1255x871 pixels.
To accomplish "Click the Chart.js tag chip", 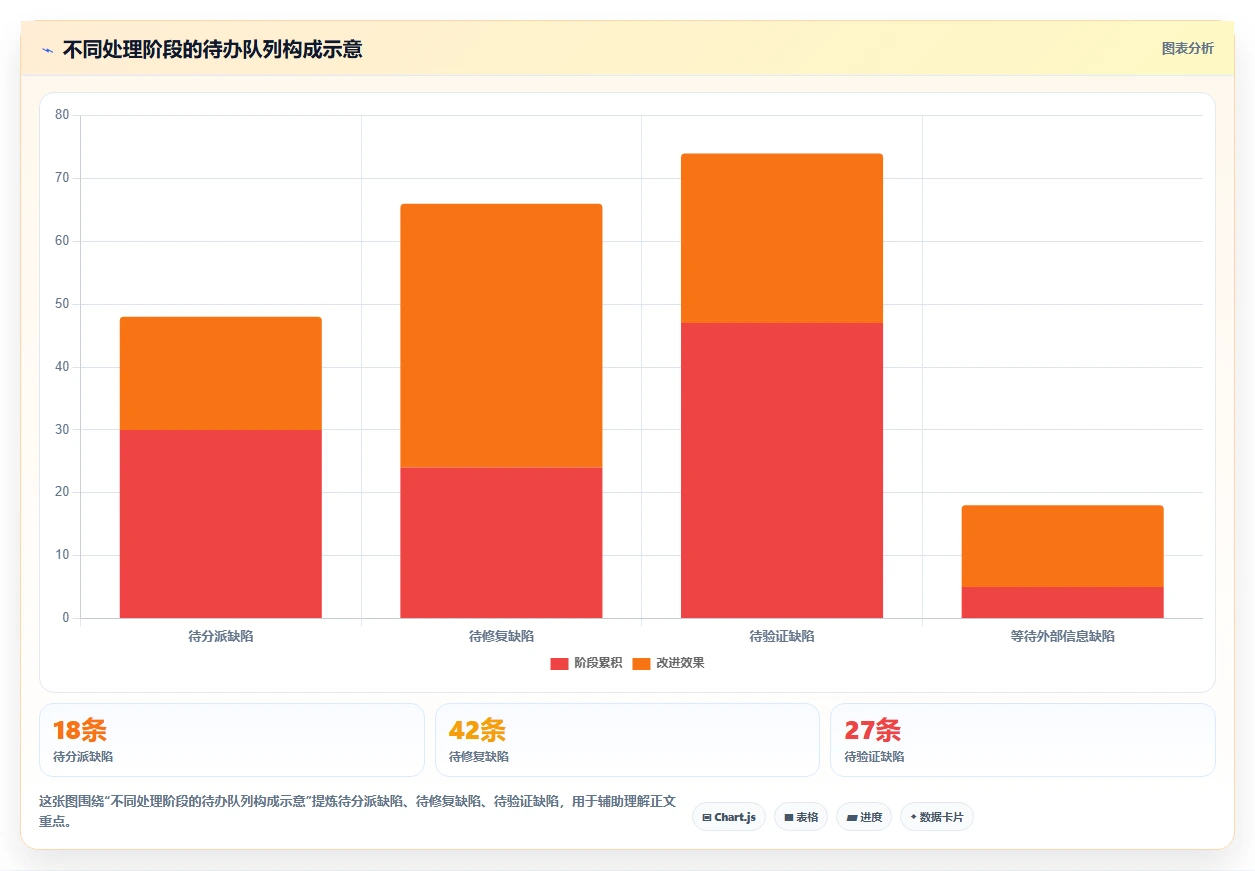I will 729,817.
